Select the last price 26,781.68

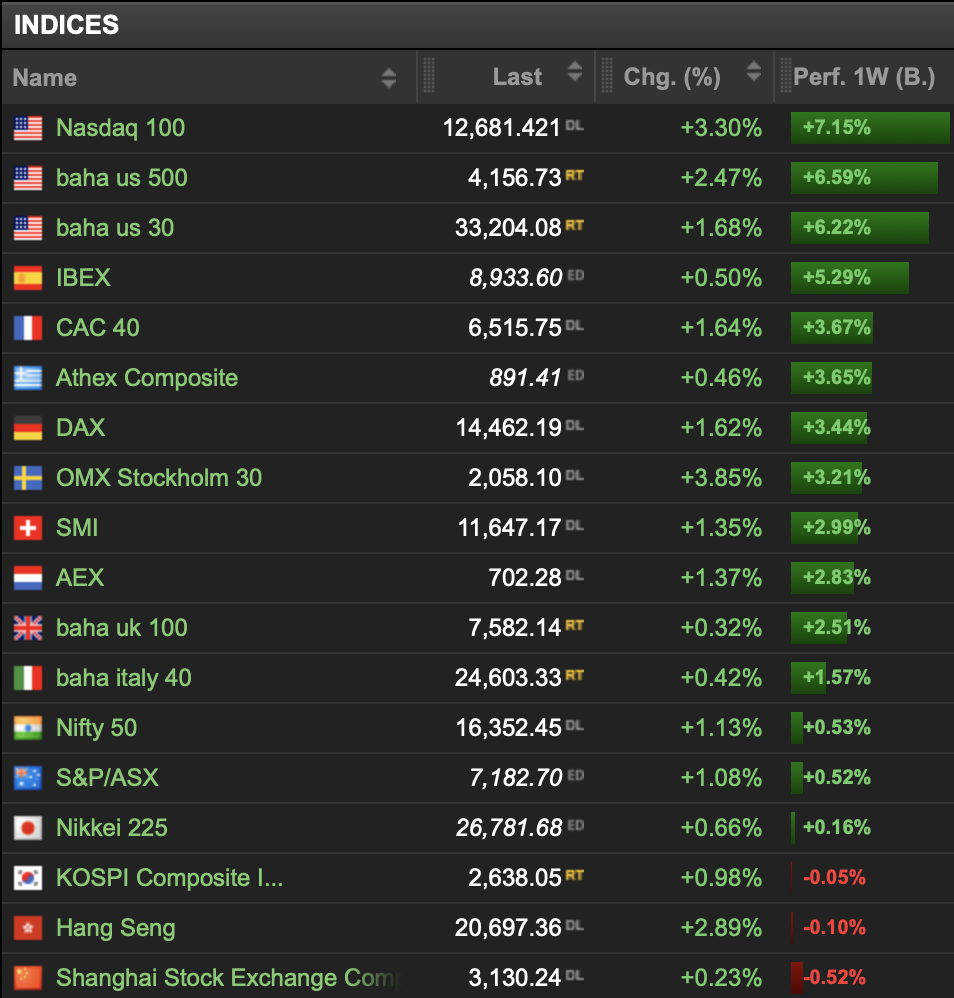click(x=509, y=828)
